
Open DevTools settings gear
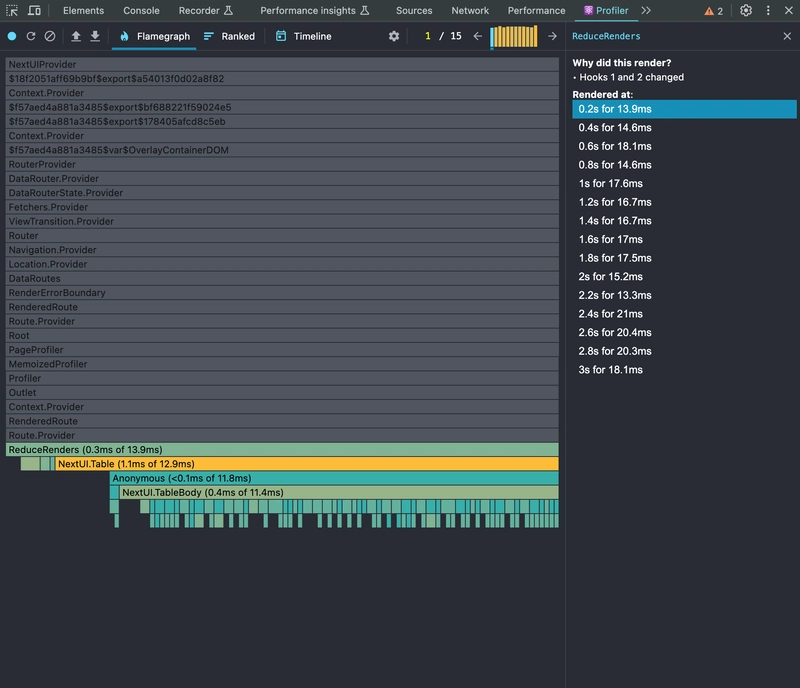746,10
